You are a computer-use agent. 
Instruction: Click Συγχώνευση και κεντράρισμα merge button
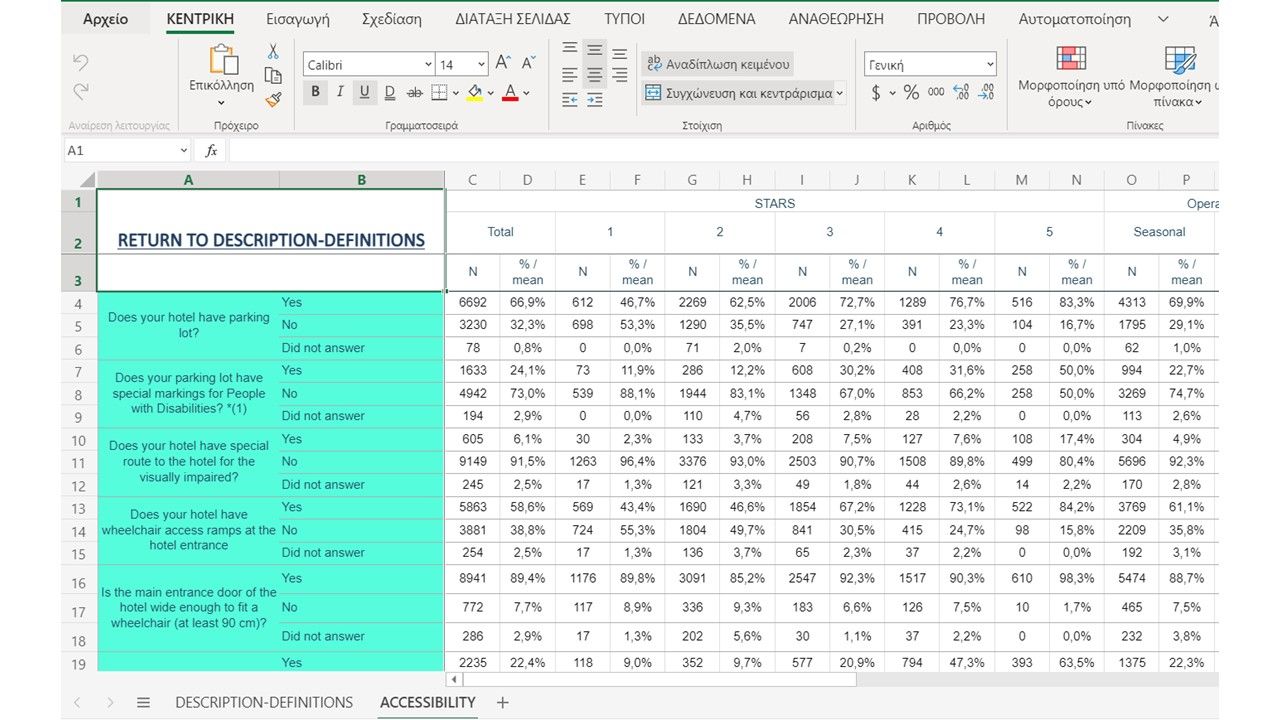point(738,93)
